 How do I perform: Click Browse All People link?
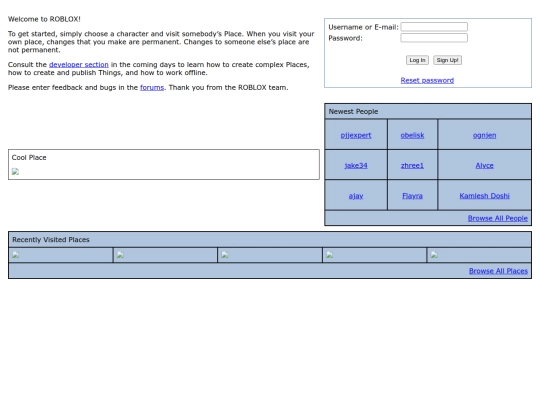click(x=498, y=218)
